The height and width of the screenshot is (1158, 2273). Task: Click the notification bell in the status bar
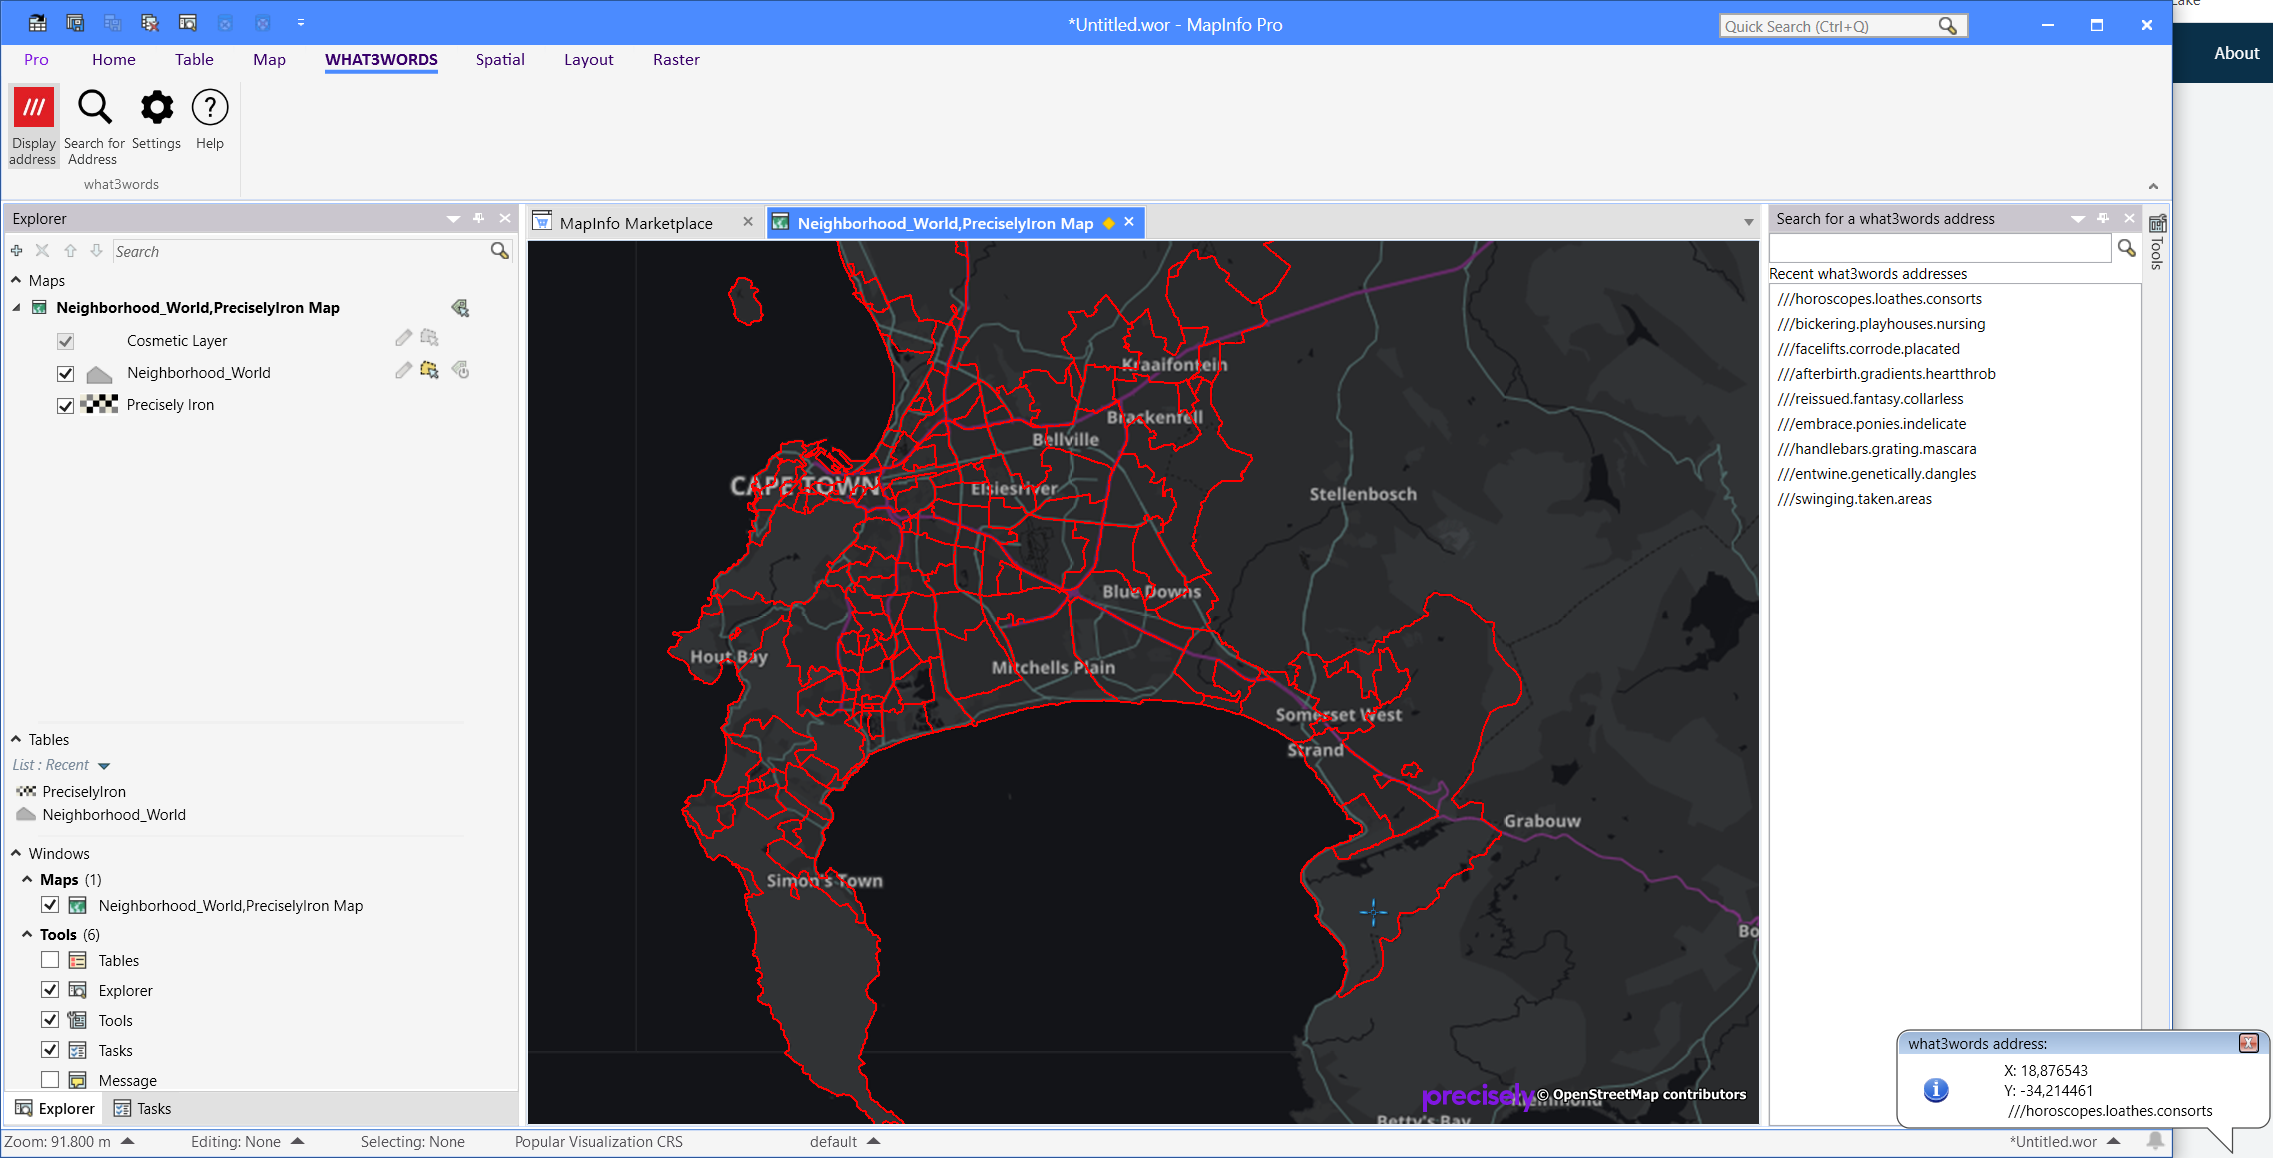pos(2155,1141)
